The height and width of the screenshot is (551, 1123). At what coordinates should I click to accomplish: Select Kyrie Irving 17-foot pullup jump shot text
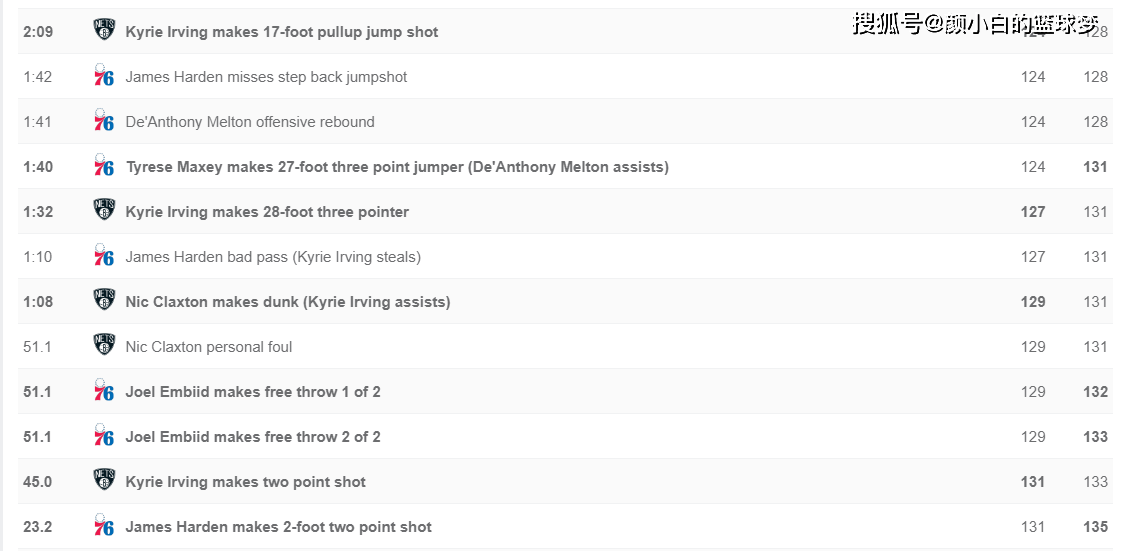pyautogui.click(x=281, y=32)
